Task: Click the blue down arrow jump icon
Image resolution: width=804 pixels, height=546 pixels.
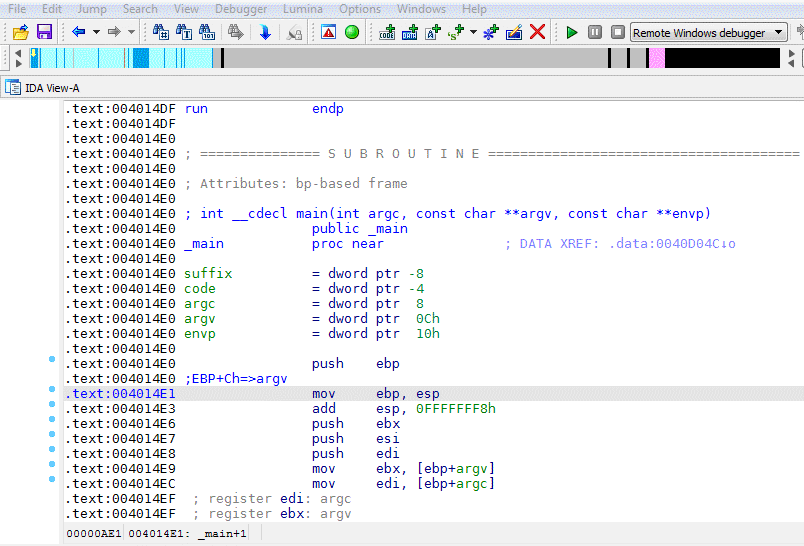Action: click(x=265, y=32)
